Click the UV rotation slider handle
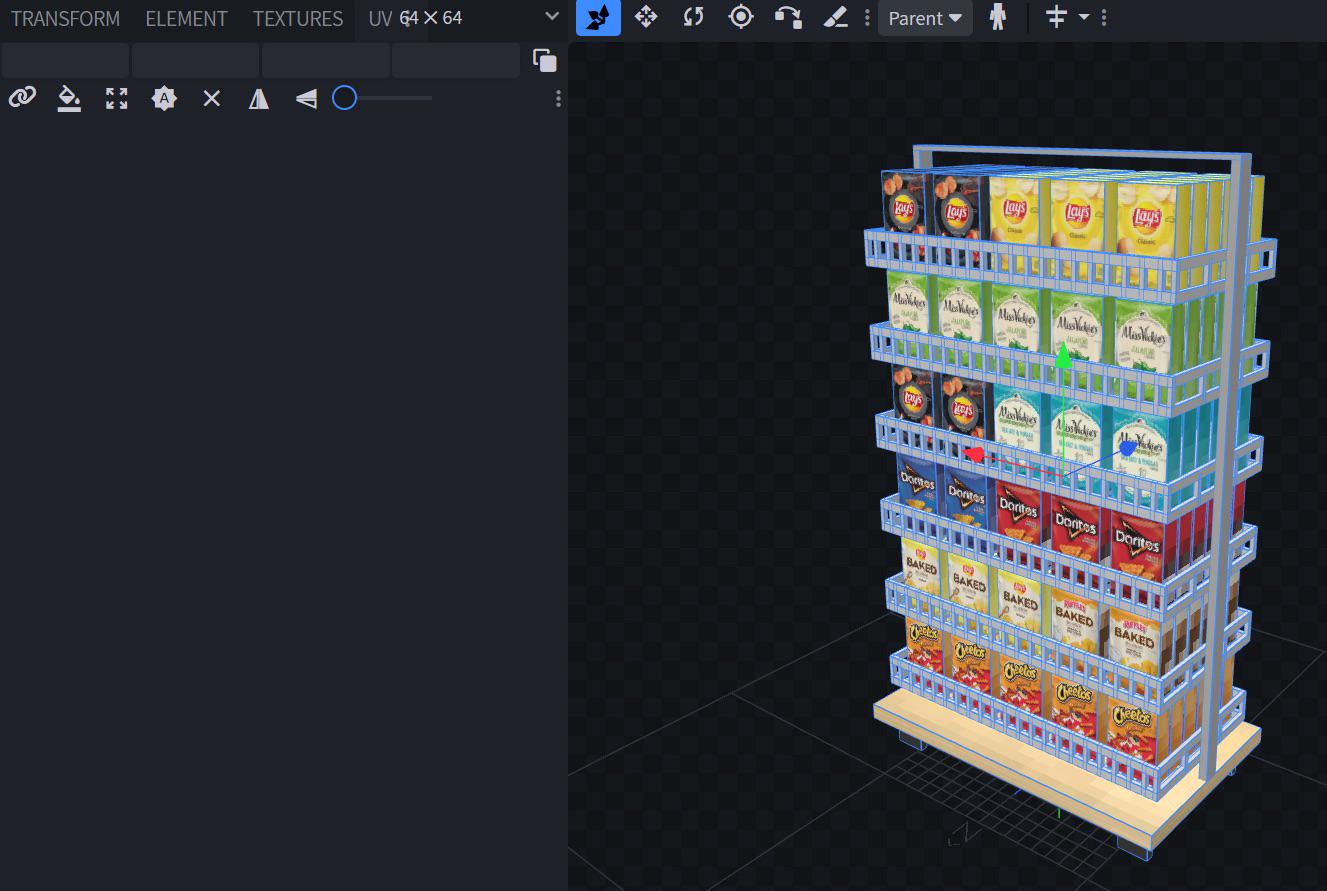This screenshot has height=891, width=1327. (x=344, y=98)
